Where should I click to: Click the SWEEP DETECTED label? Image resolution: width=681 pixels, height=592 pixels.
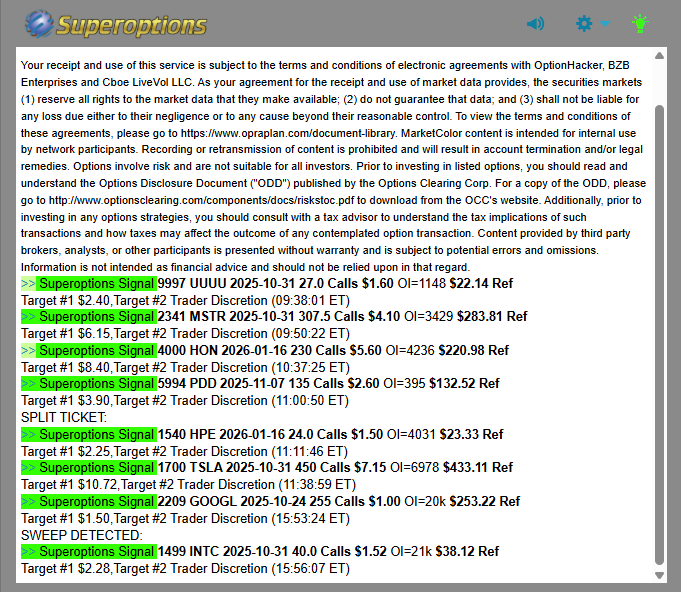click(81, 535)
